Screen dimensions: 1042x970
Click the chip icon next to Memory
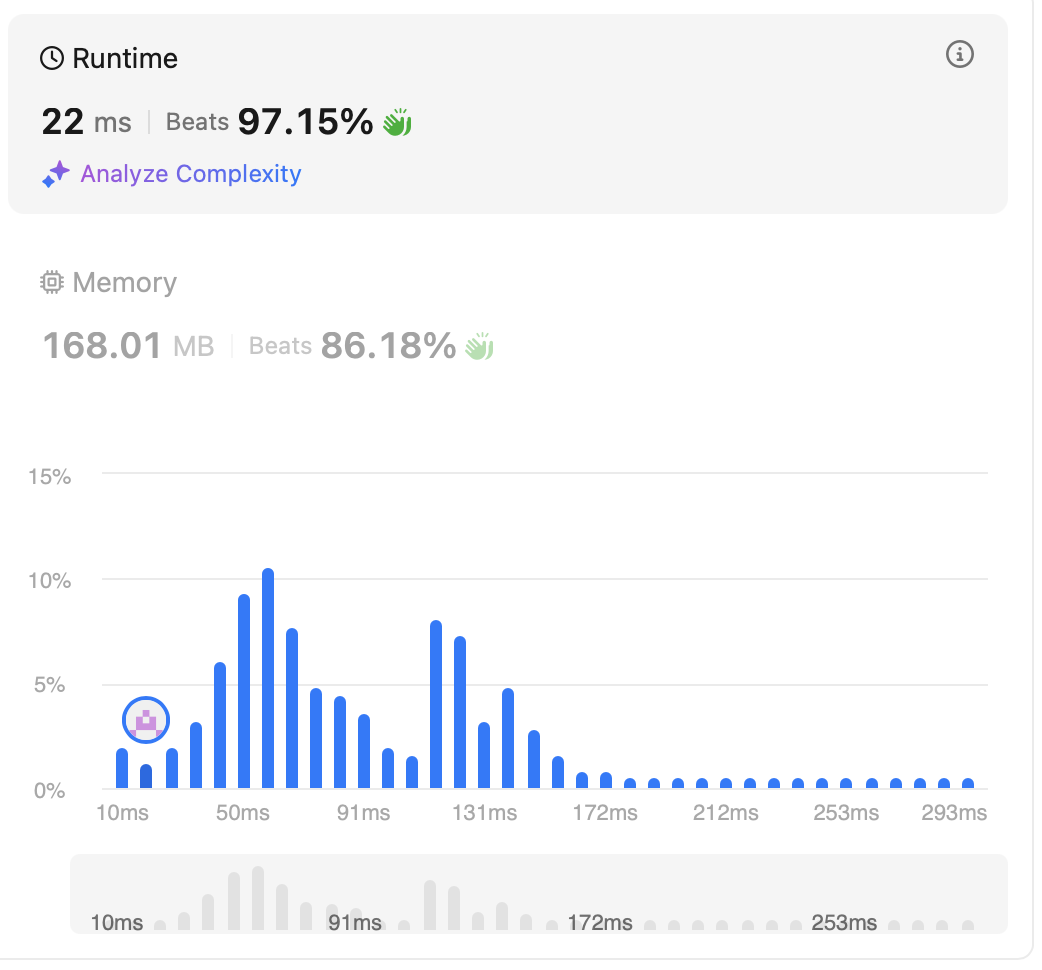point(52,283)
